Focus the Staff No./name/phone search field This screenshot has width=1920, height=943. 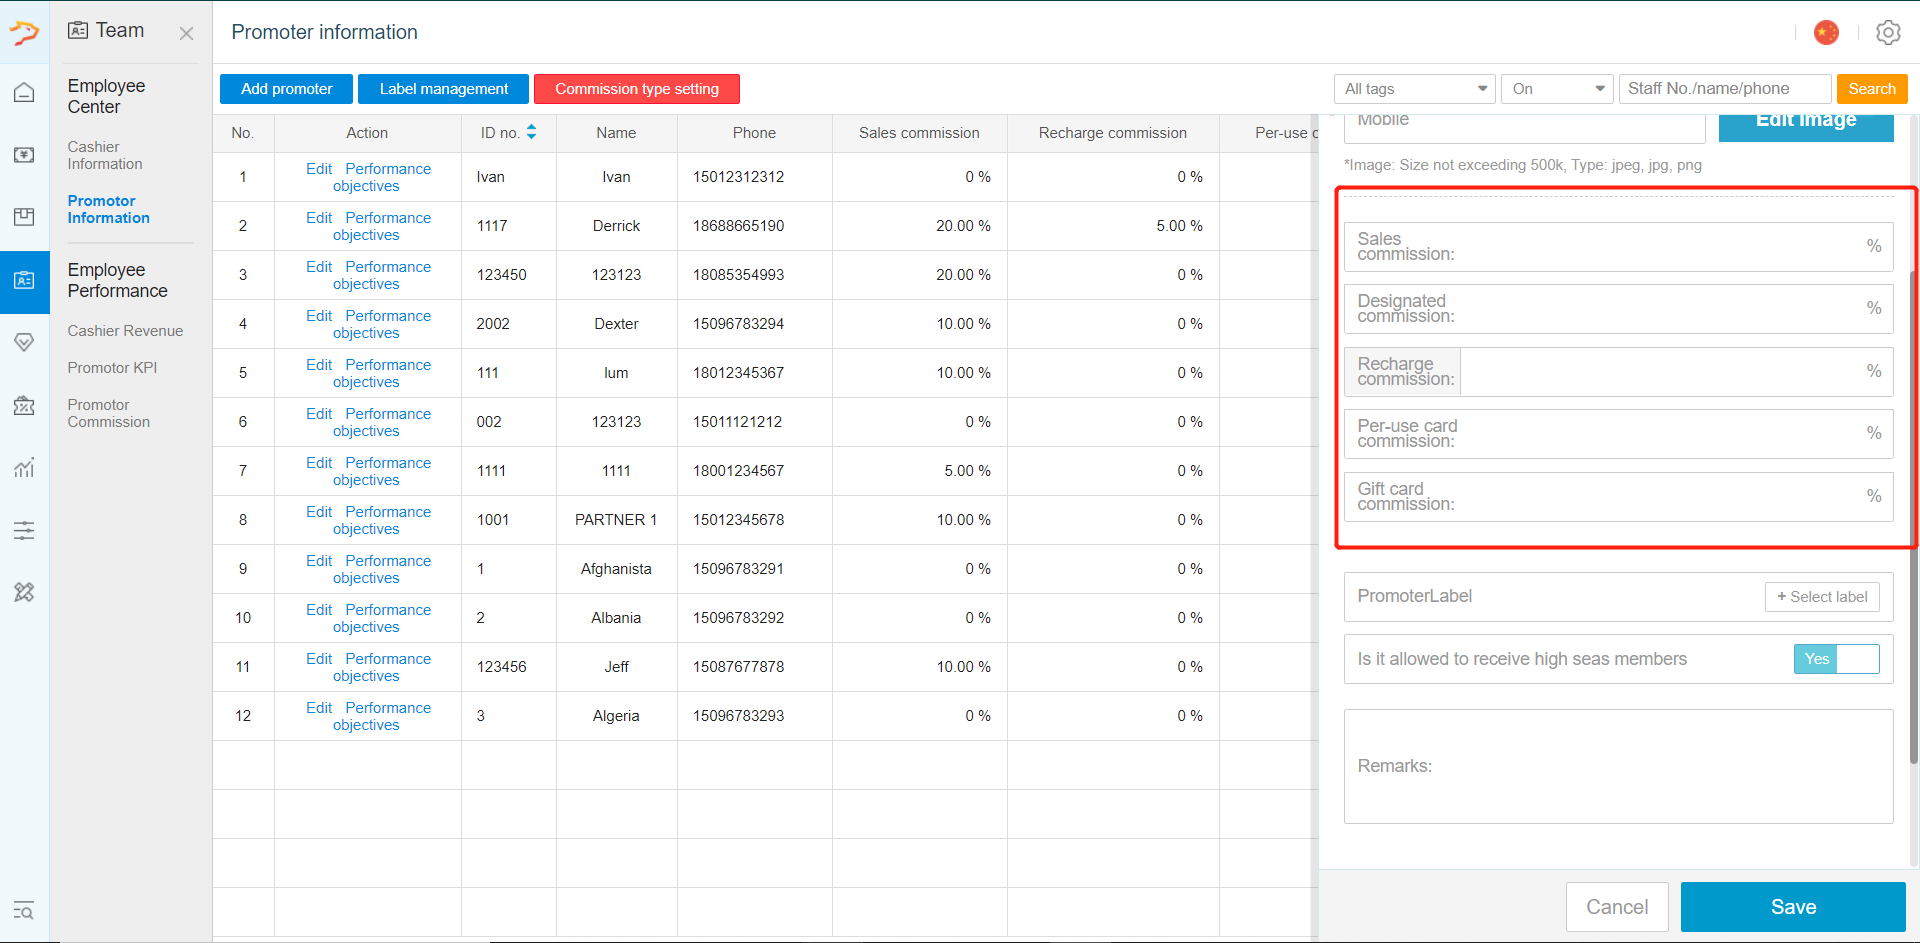coord(1725,89)
